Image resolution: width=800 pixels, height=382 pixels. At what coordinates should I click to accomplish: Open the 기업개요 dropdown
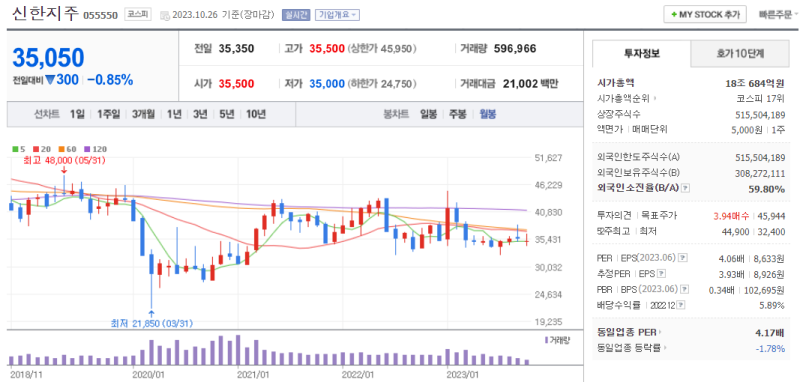click(337, 15)
